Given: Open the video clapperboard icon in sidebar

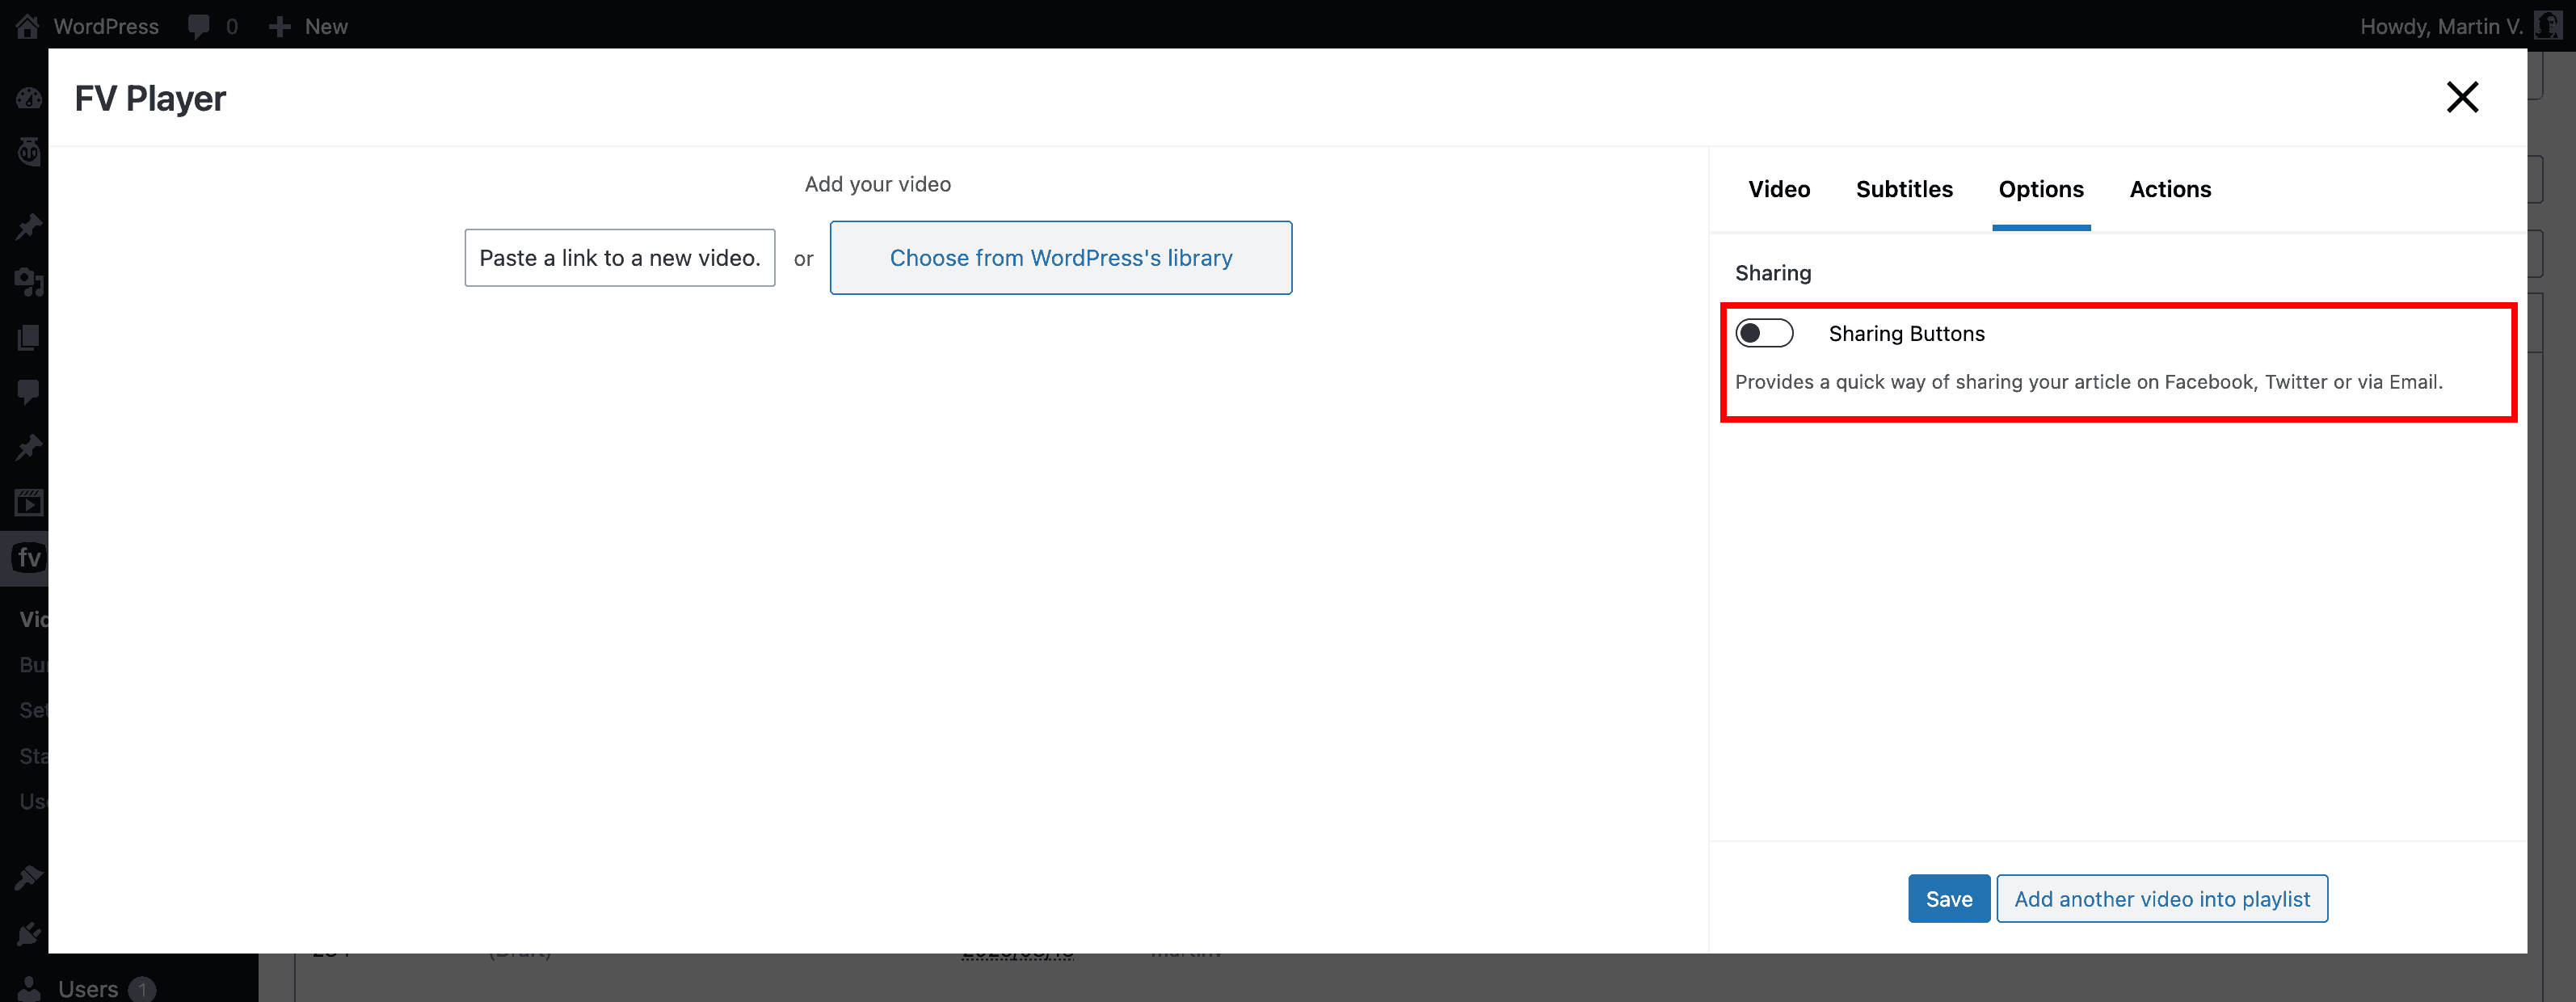Looking at the screenshot, I should (x=29, y=502).
